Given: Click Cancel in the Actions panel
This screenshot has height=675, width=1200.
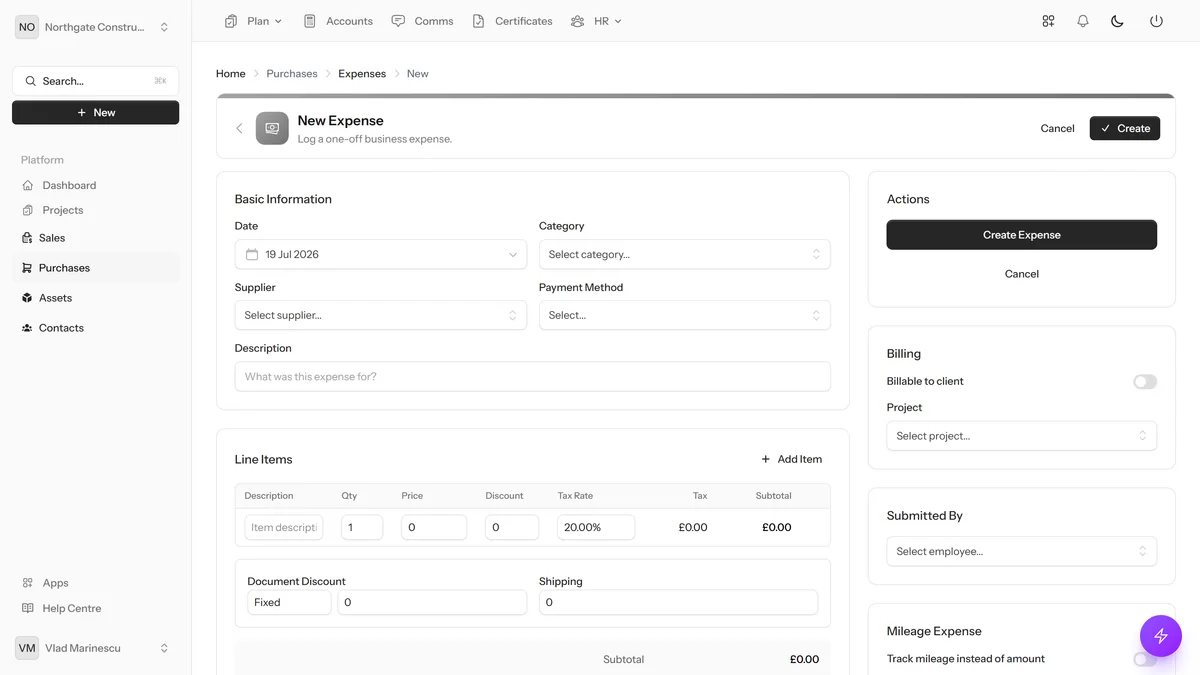Looking at the screenshot, I should click(x=1022, y=274).
